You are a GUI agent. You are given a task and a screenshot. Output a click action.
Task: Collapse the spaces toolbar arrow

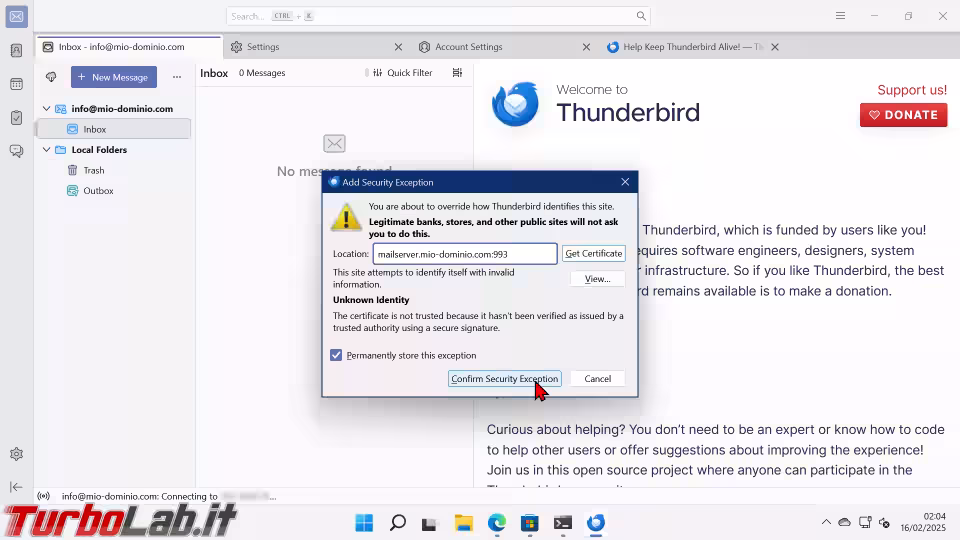tap(17, 487)
